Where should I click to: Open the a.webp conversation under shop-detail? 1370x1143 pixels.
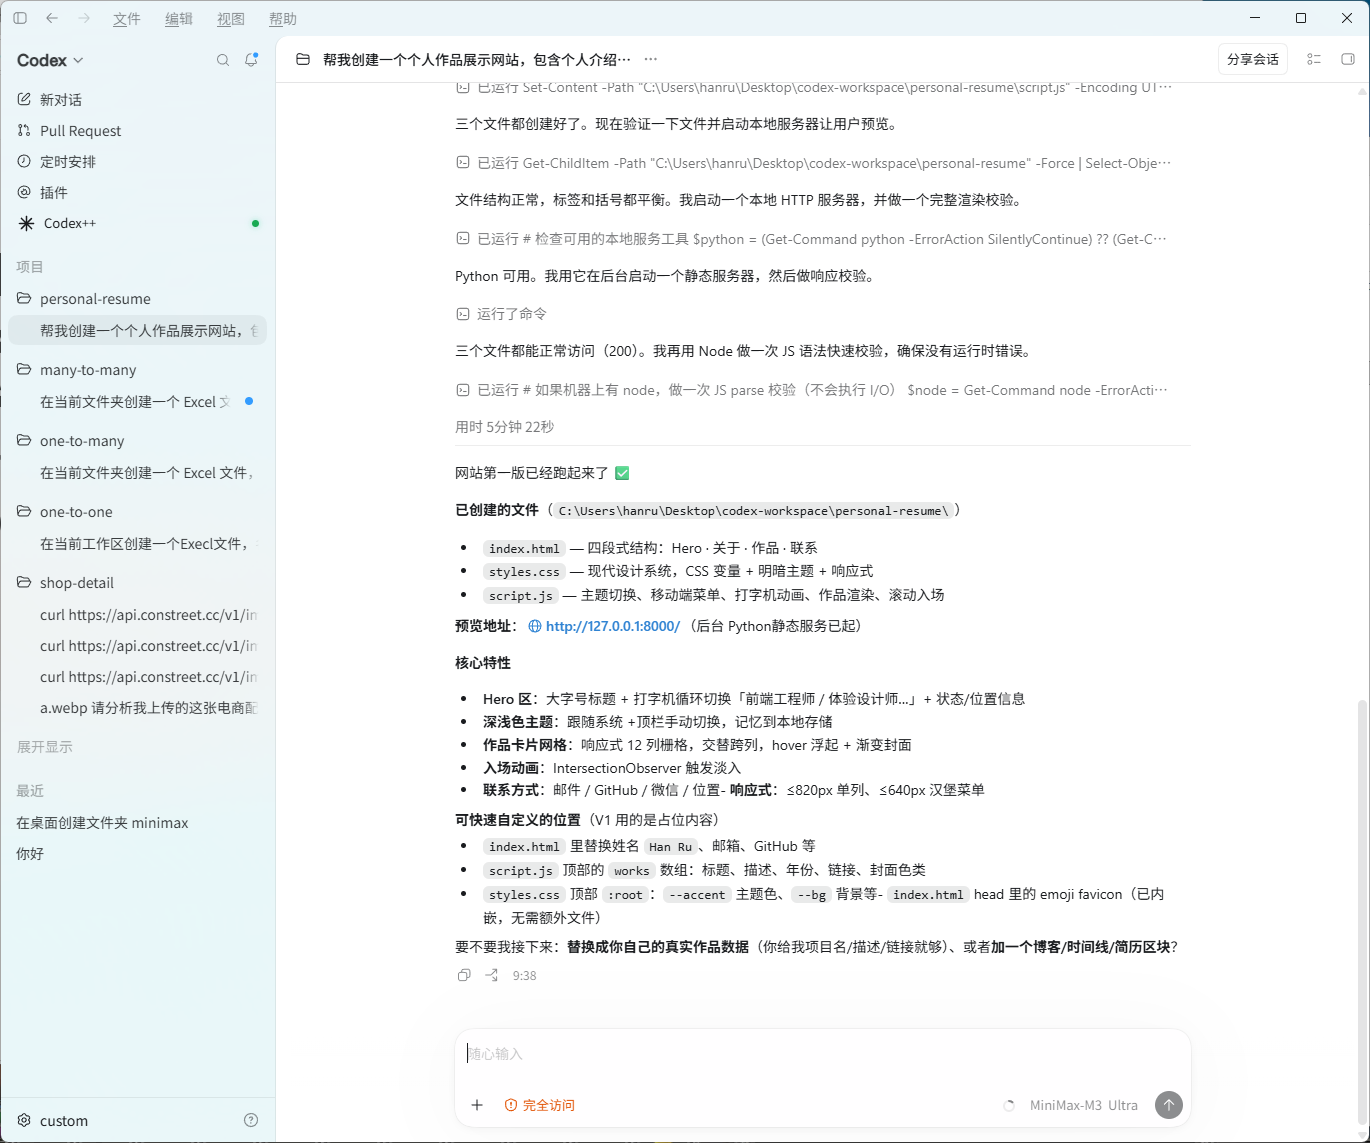(137, 707)
